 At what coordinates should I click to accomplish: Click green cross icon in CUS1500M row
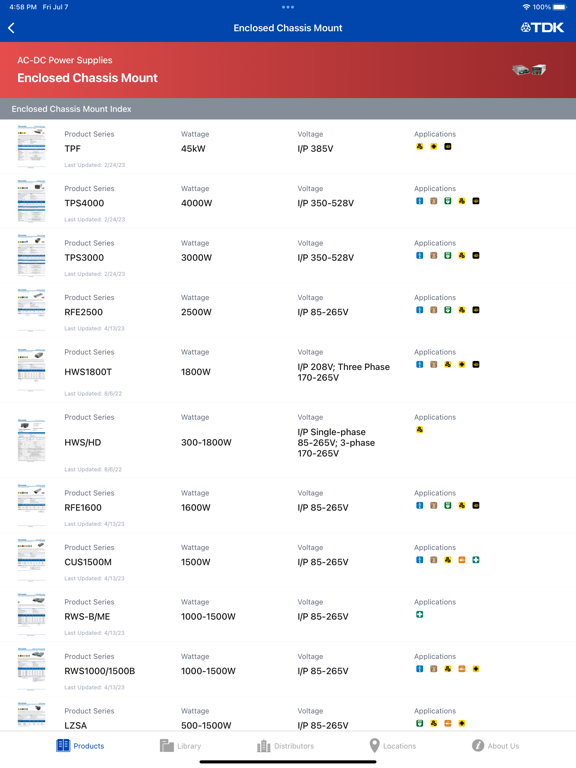click(476, 560)
